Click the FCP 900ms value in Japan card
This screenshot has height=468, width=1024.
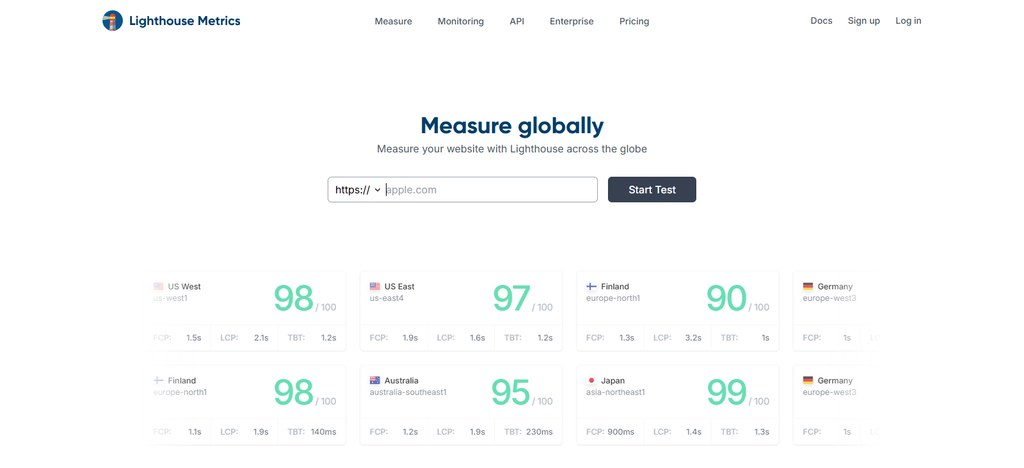(620, 432)
